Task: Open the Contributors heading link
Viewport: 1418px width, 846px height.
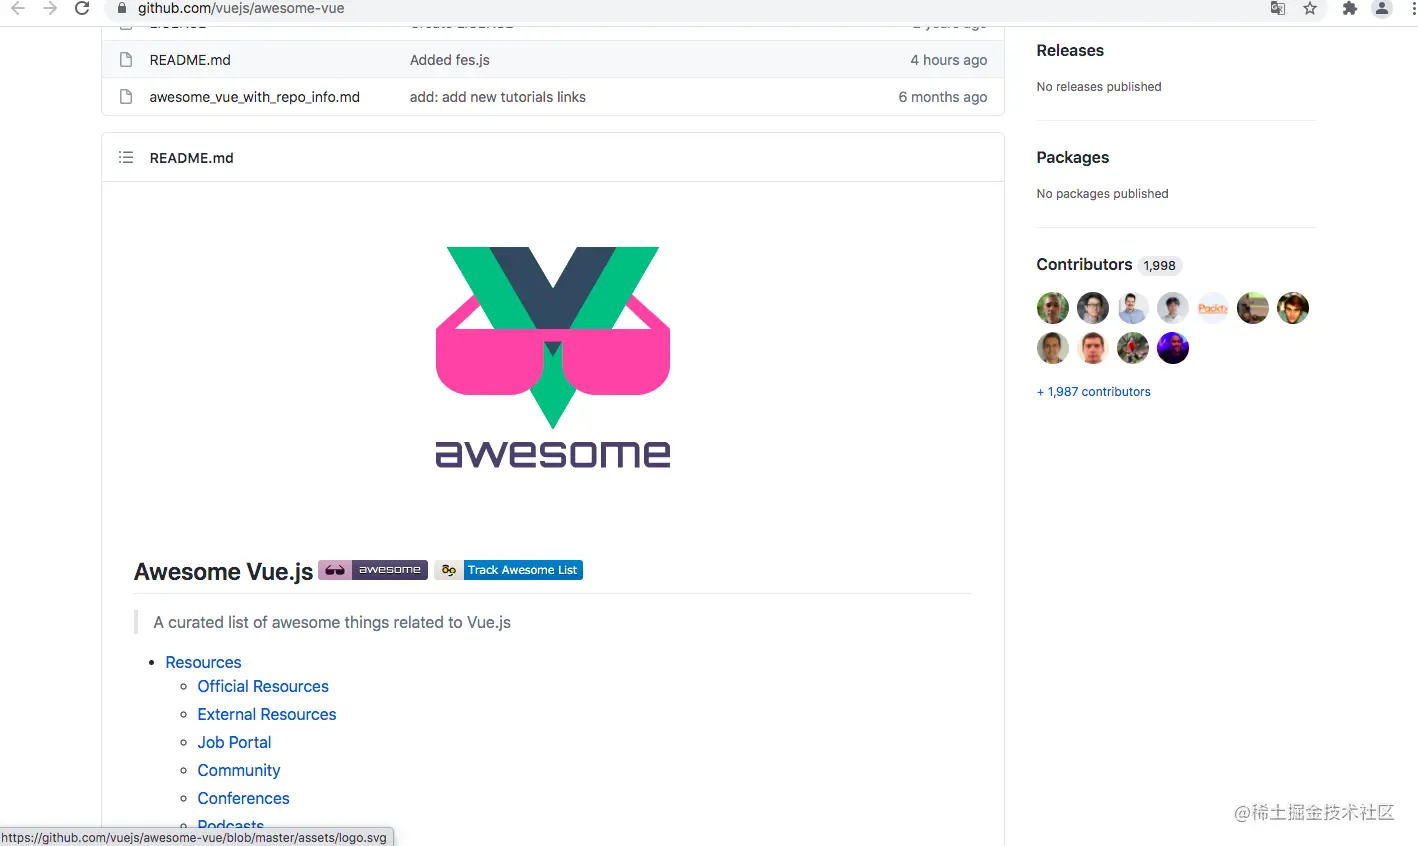Action: coord(1084,265)
